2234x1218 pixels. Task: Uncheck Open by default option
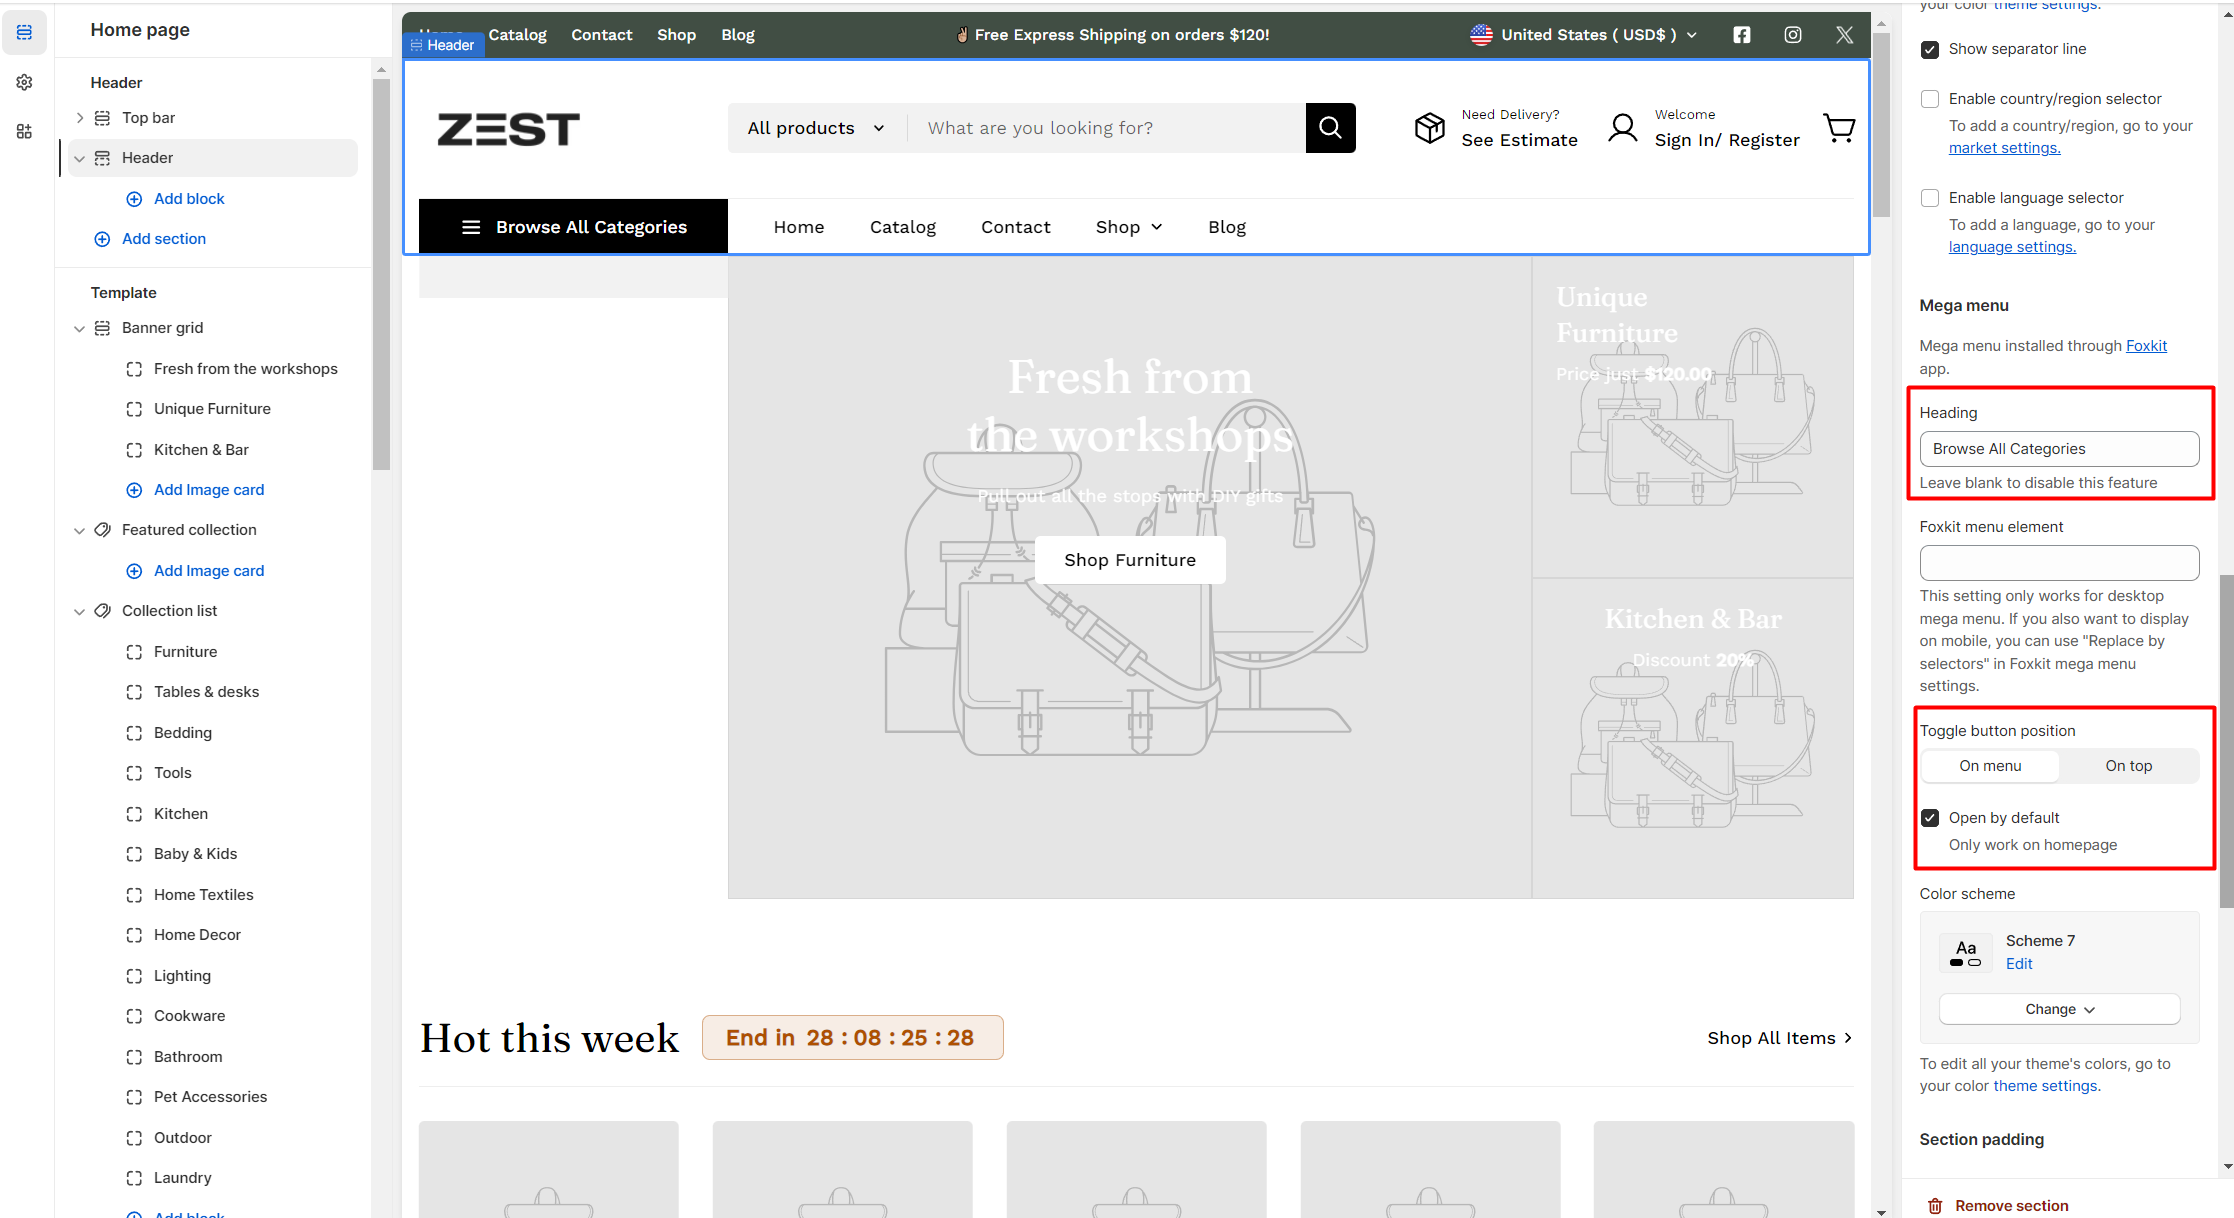point(1930,818)
